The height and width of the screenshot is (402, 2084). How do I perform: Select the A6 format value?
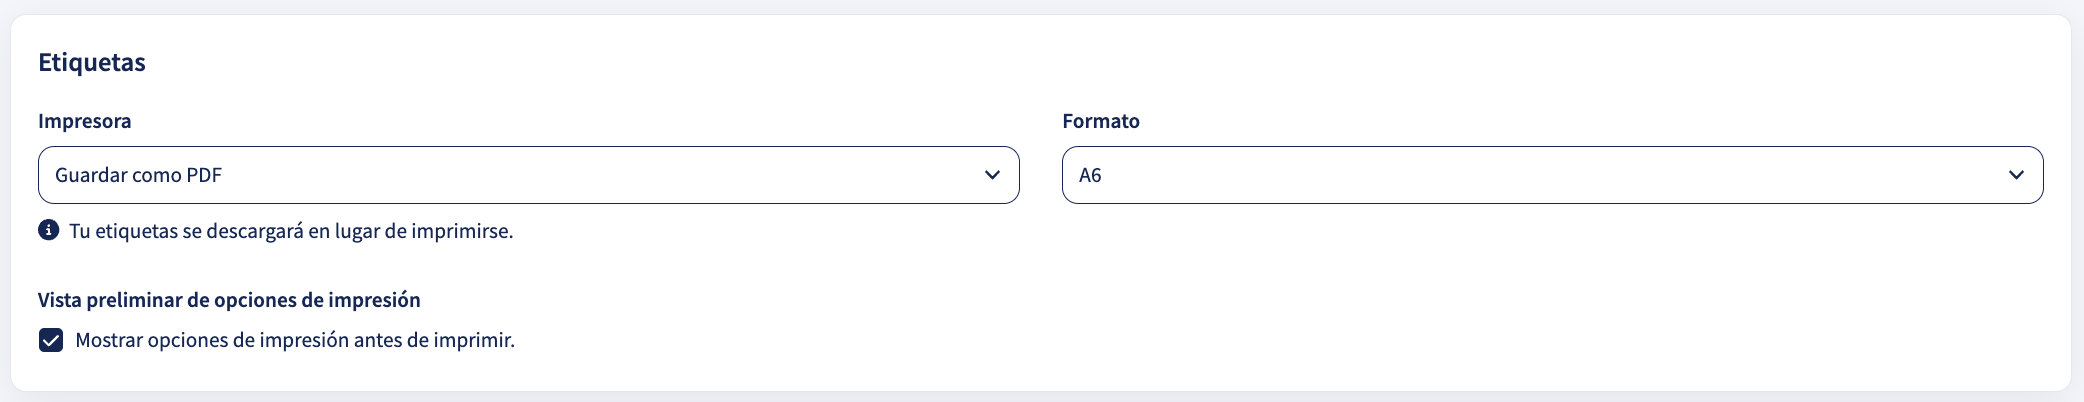[x=1090, y=175]
